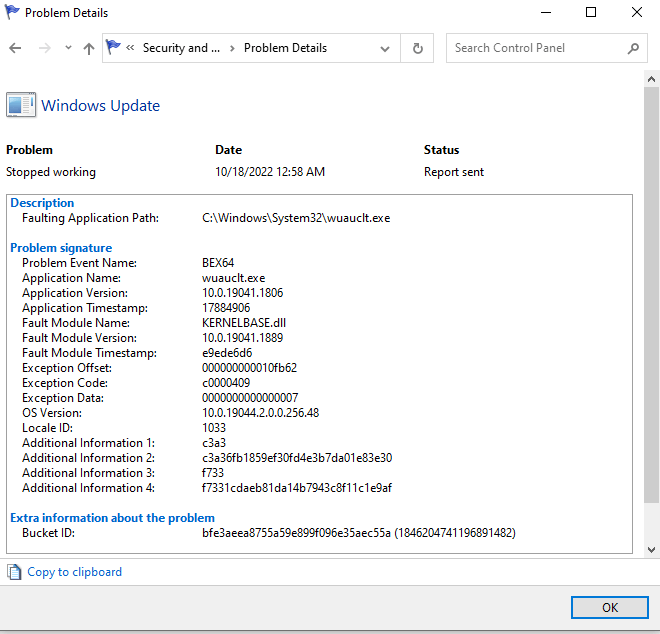Screen dimensions: 660x634
Task: Maximize the Problem Details window
Action: click(x=591, y=13)
